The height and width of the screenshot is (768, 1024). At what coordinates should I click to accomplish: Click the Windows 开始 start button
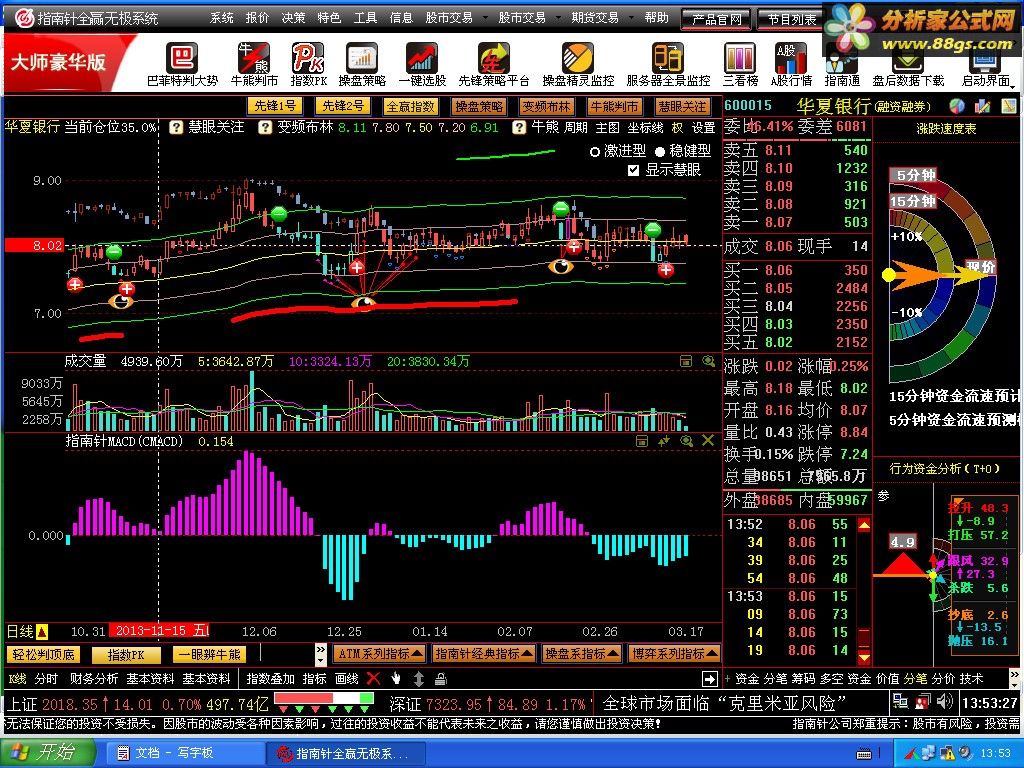[48, 753]
